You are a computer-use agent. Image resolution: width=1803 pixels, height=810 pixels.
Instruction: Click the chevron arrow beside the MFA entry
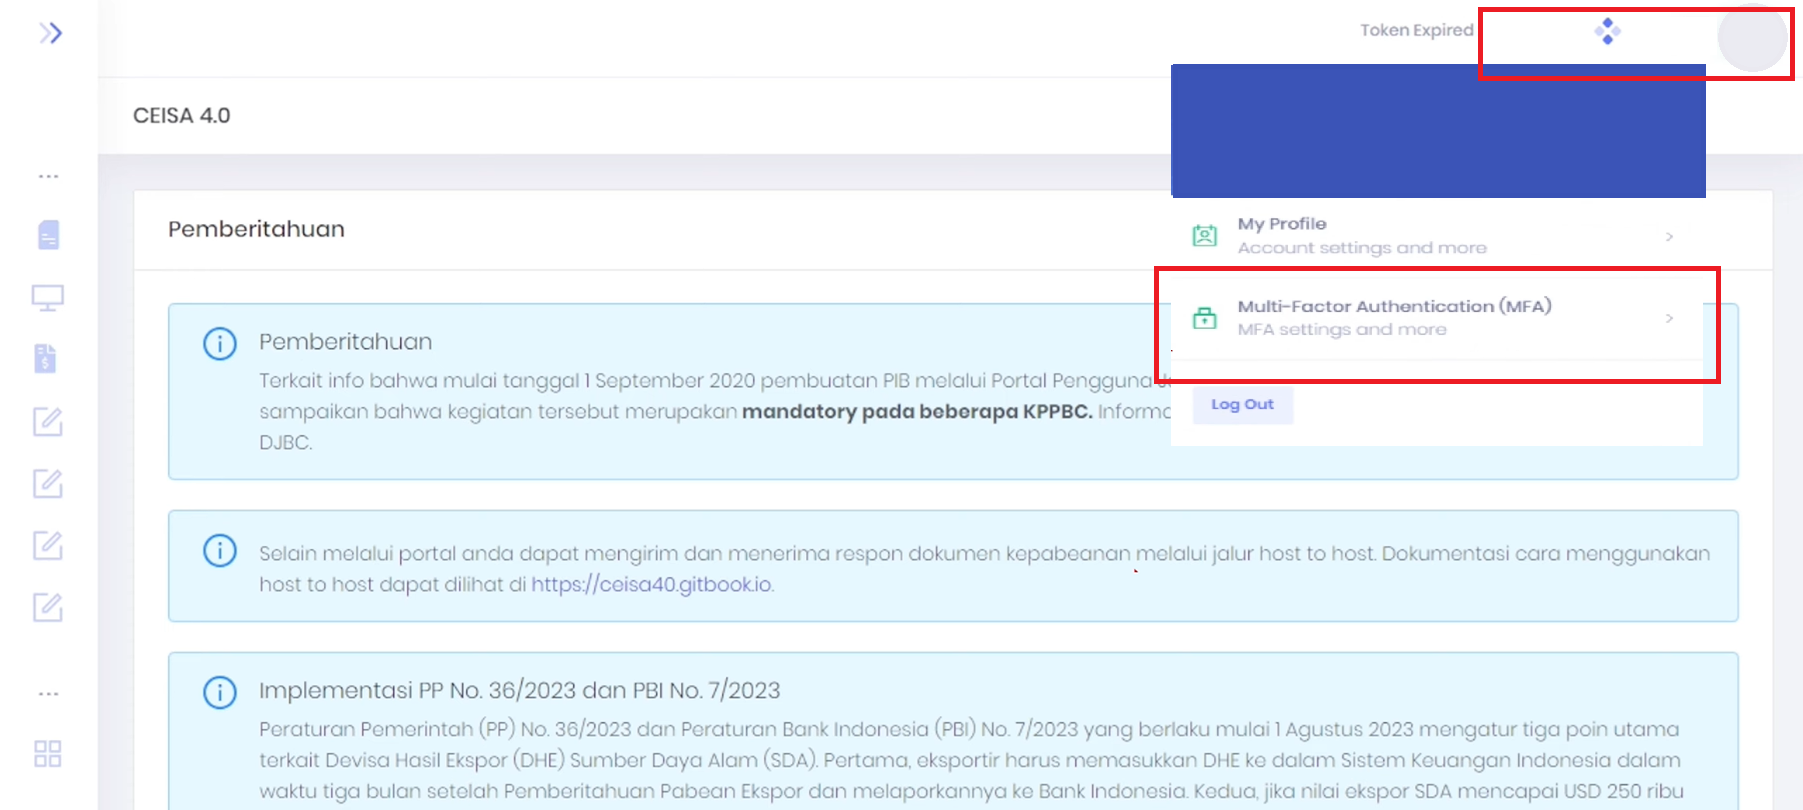[1669, 318]
